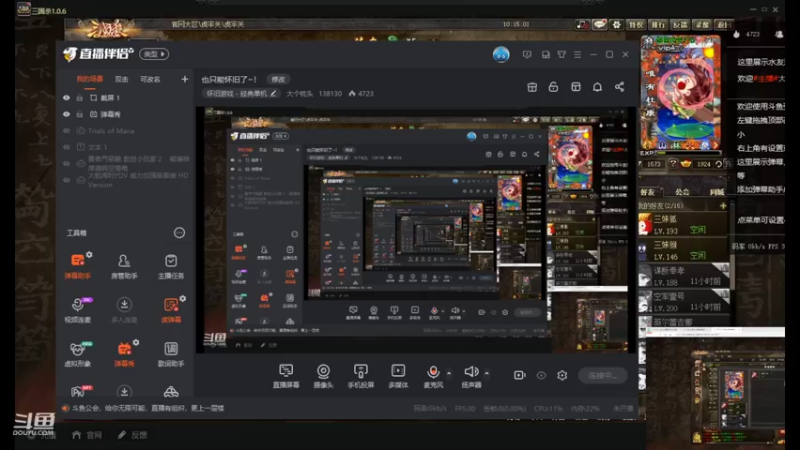The image size is (800, 450).
Task: Show the Trials of Mana source
Action: click(66, 131)
